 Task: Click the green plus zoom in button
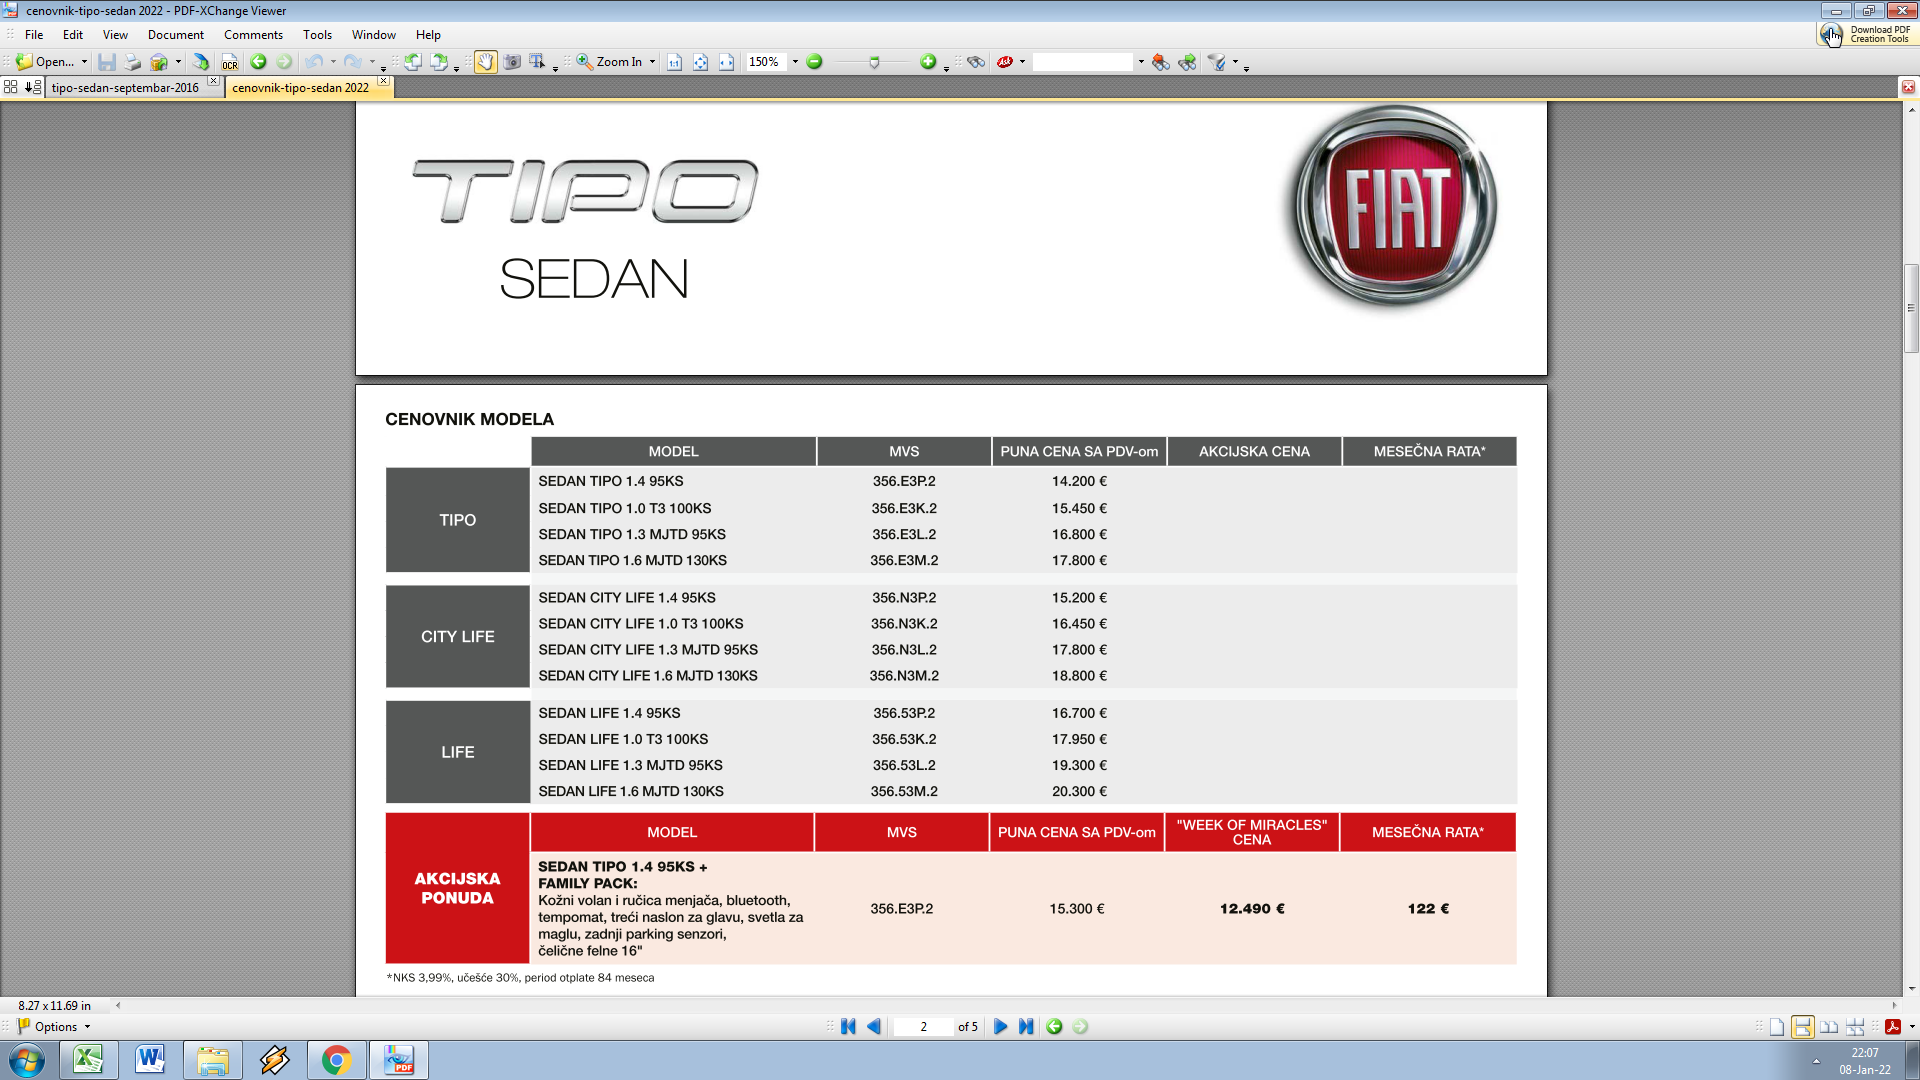[928, 62]
